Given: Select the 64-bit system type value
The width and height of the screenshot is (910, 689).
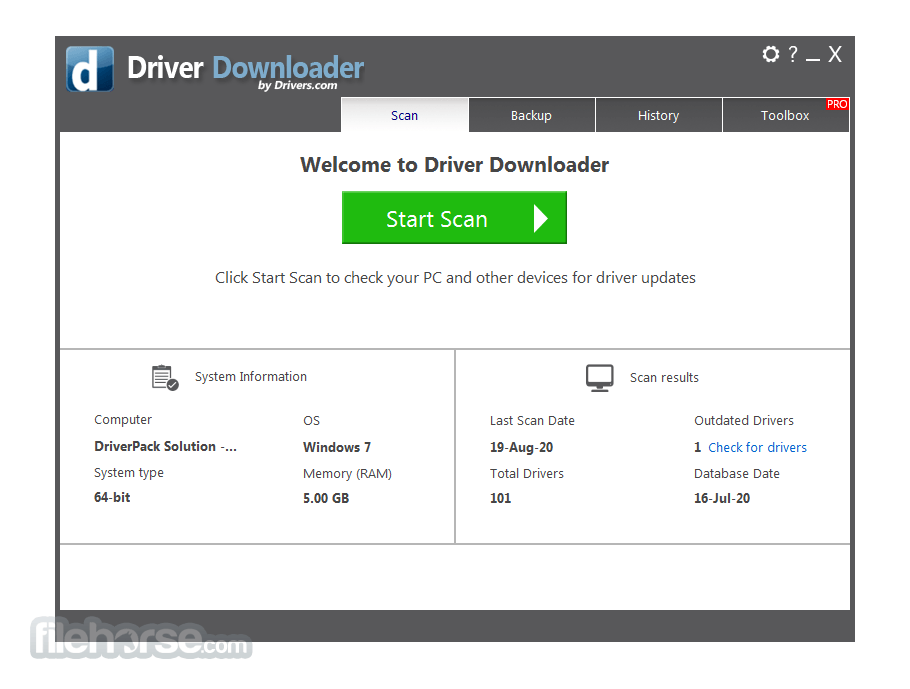Looking at the screenshot, I should pos(112,497).
